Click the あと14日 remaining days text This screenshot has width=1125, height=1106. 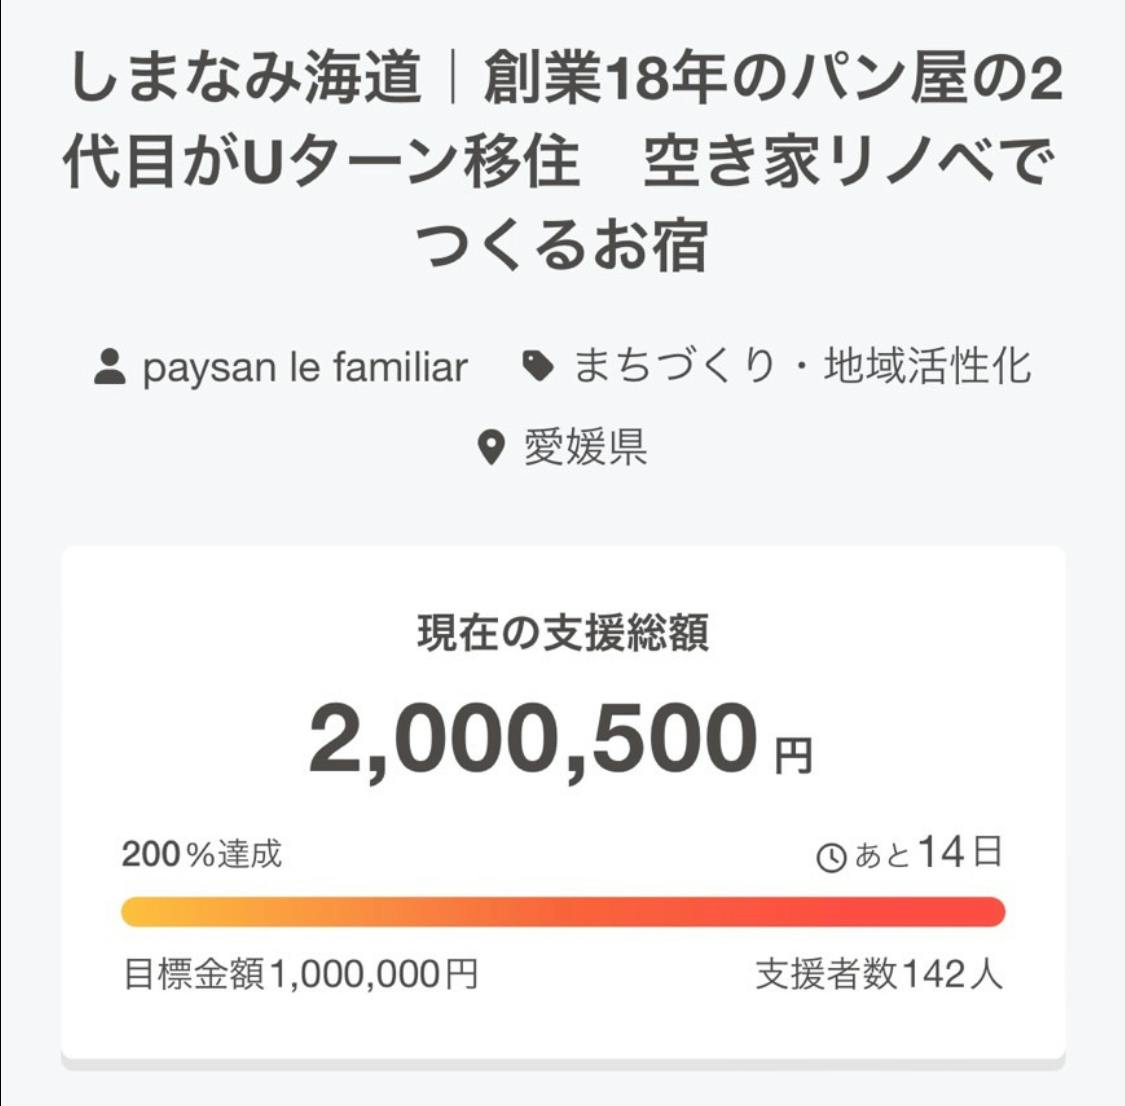click(928, 854)
